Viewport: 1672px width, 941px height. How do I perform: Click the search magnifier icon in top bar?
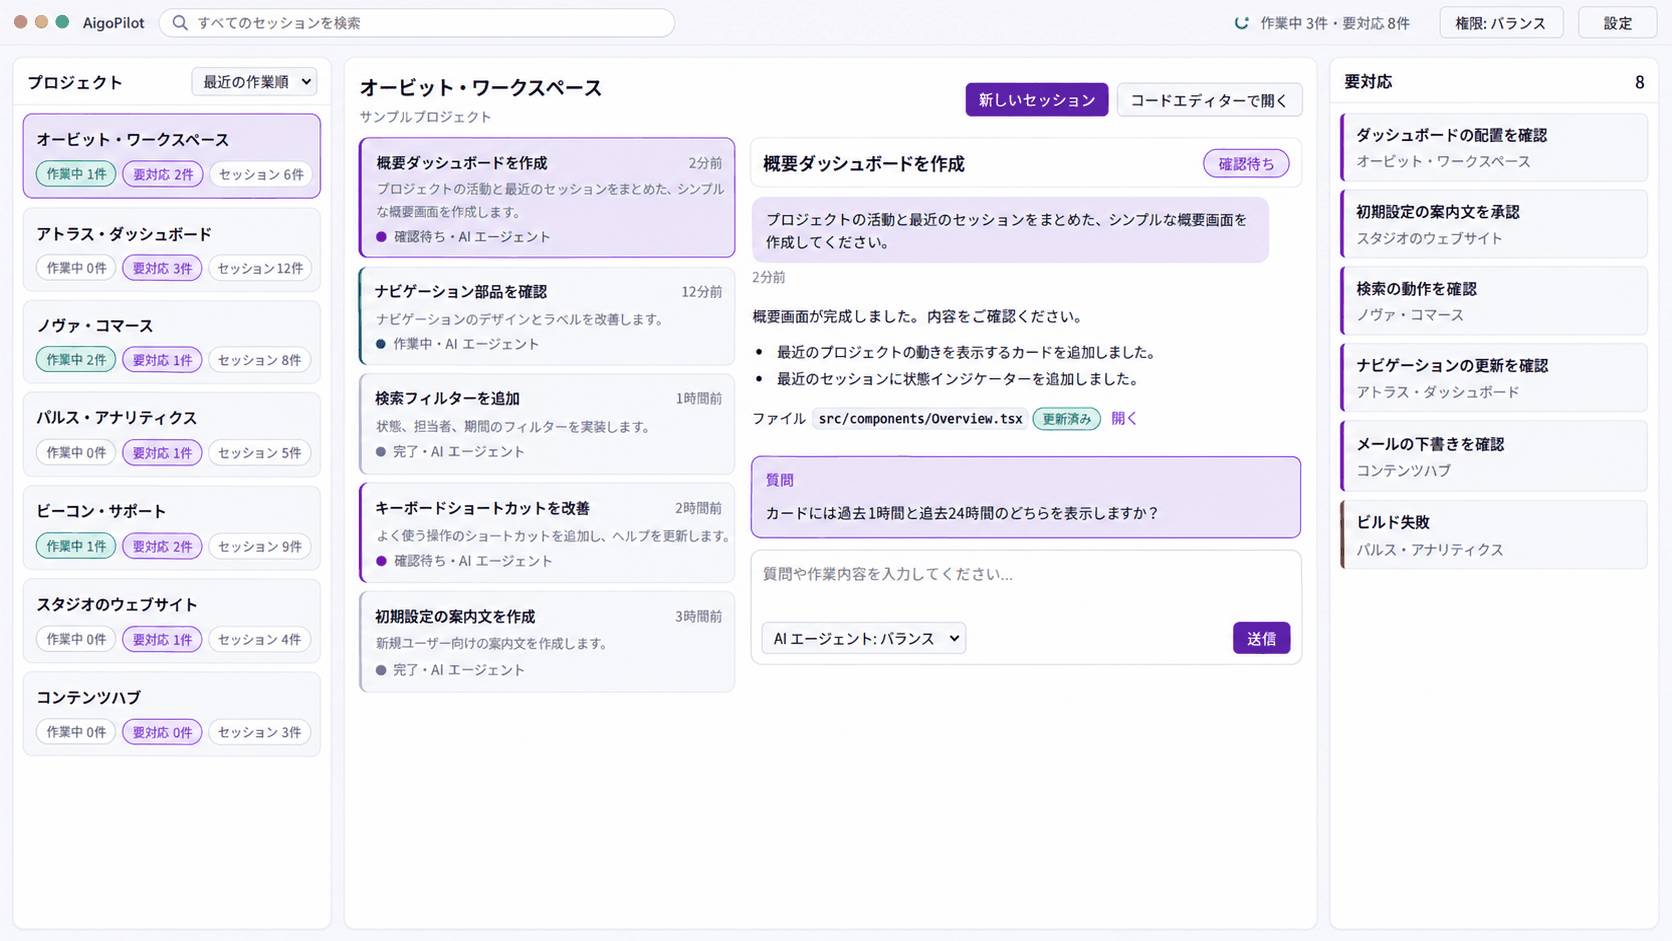click(x=180, y=23)
